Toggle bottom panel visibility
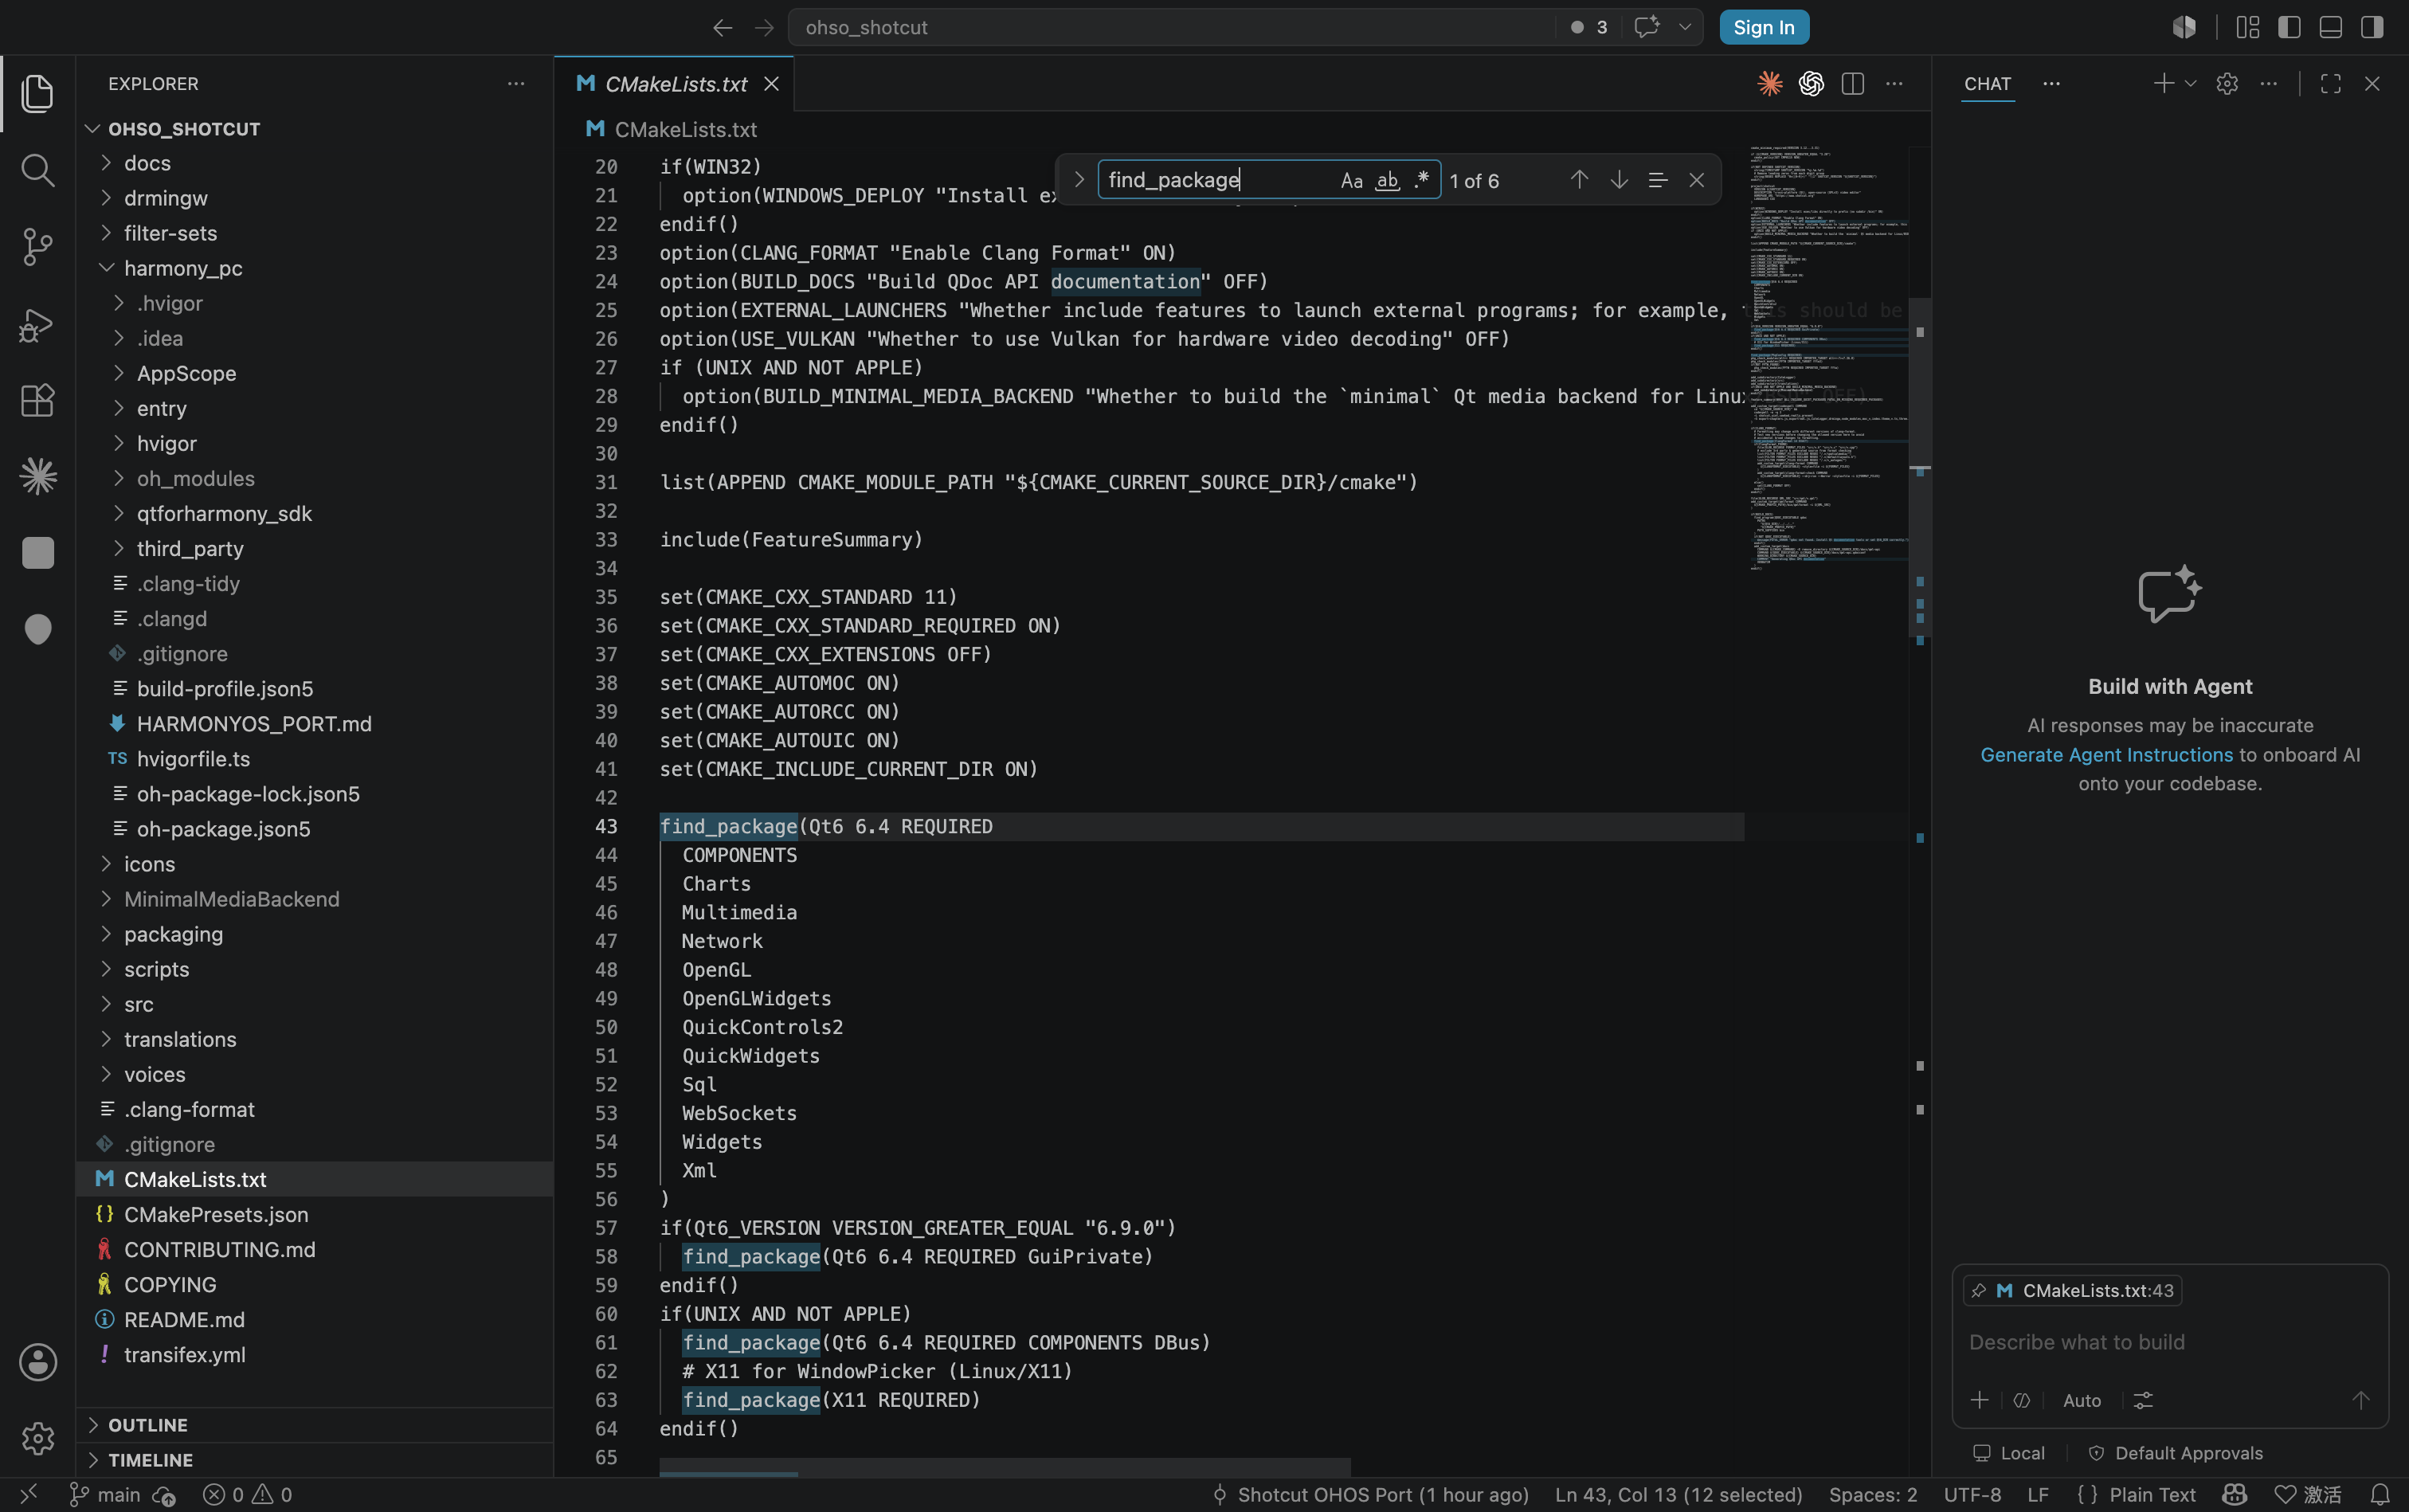Viewport: 2409px width, 1512px height. coord(2330,27)
